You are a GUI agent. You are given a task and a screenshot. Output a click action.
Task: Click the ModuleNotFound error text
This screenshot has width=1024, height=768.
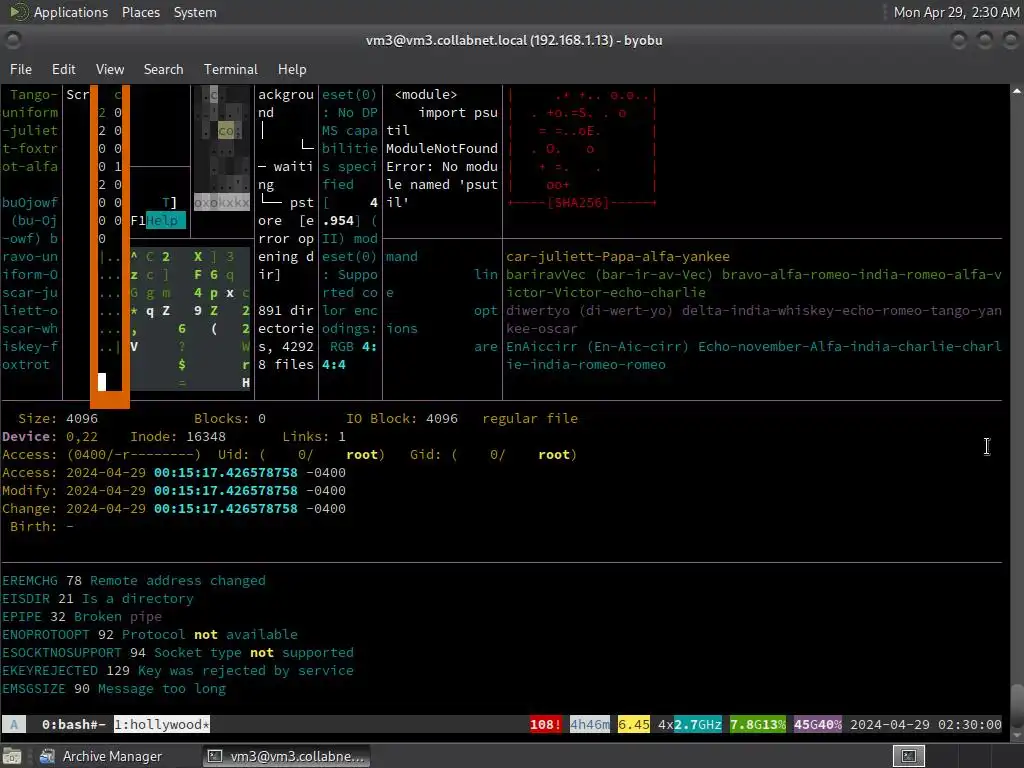click(x=441, y=148)
